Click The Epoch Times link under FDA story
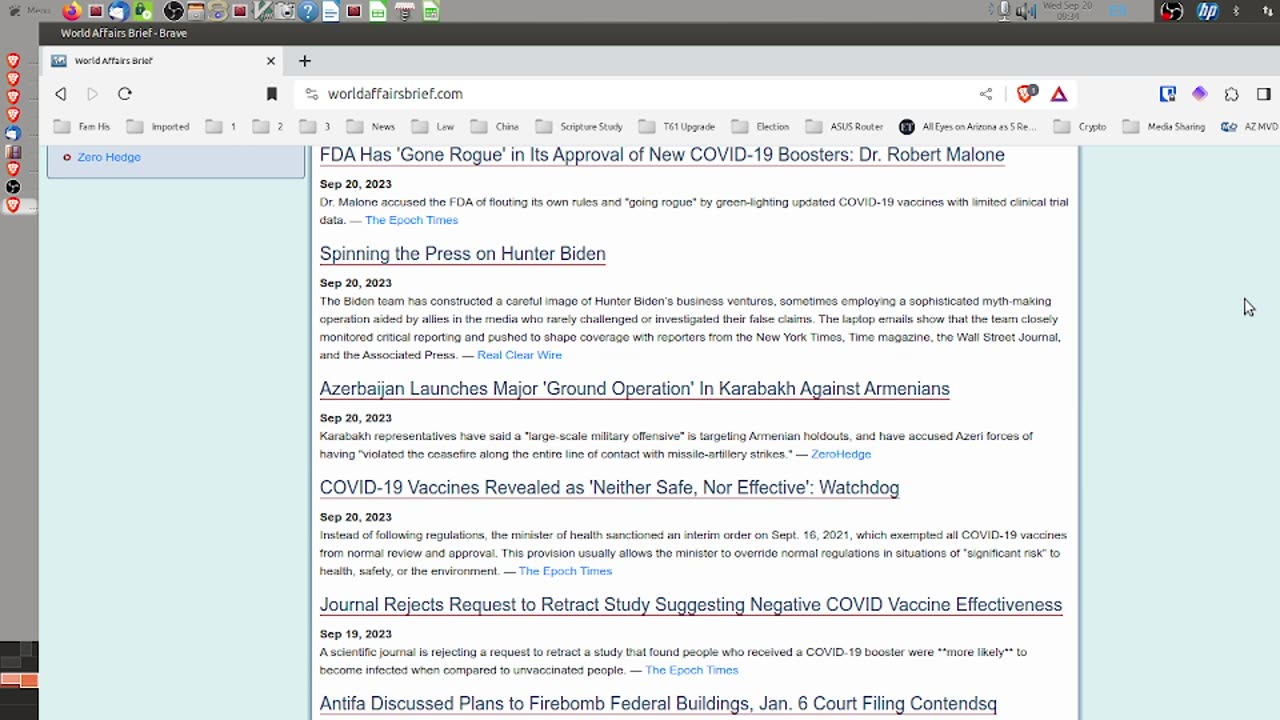Image resolution: width=1280 pixels, height=720 pixels. (411, 220)
